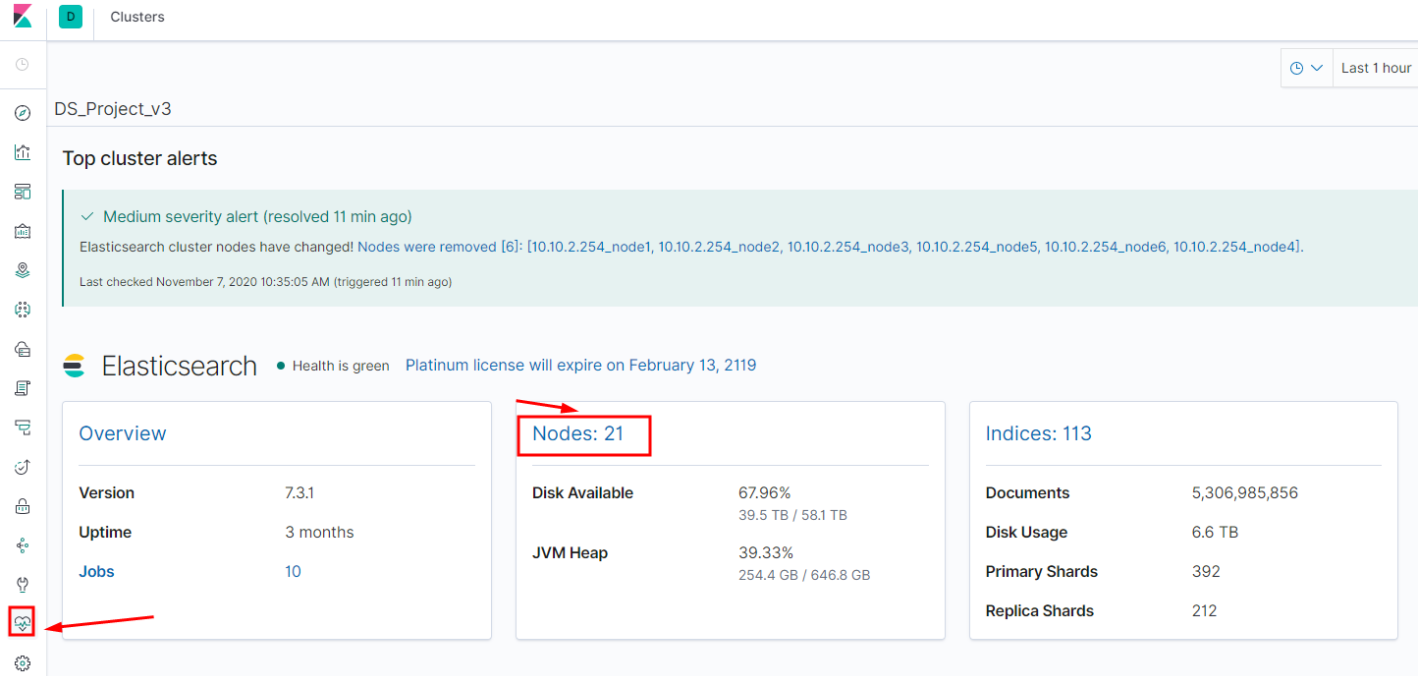Click the Last 1 hour time range
The image size is (1421, 676).
tap(1376, 68)
